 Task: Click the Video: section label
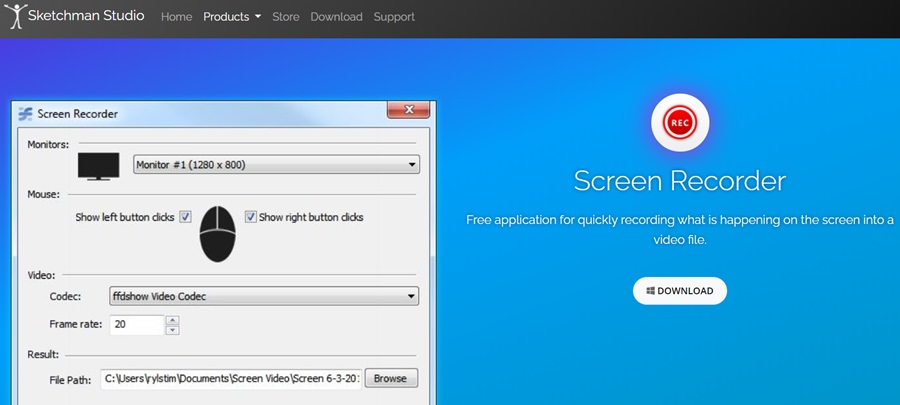[x=41, y=275]
